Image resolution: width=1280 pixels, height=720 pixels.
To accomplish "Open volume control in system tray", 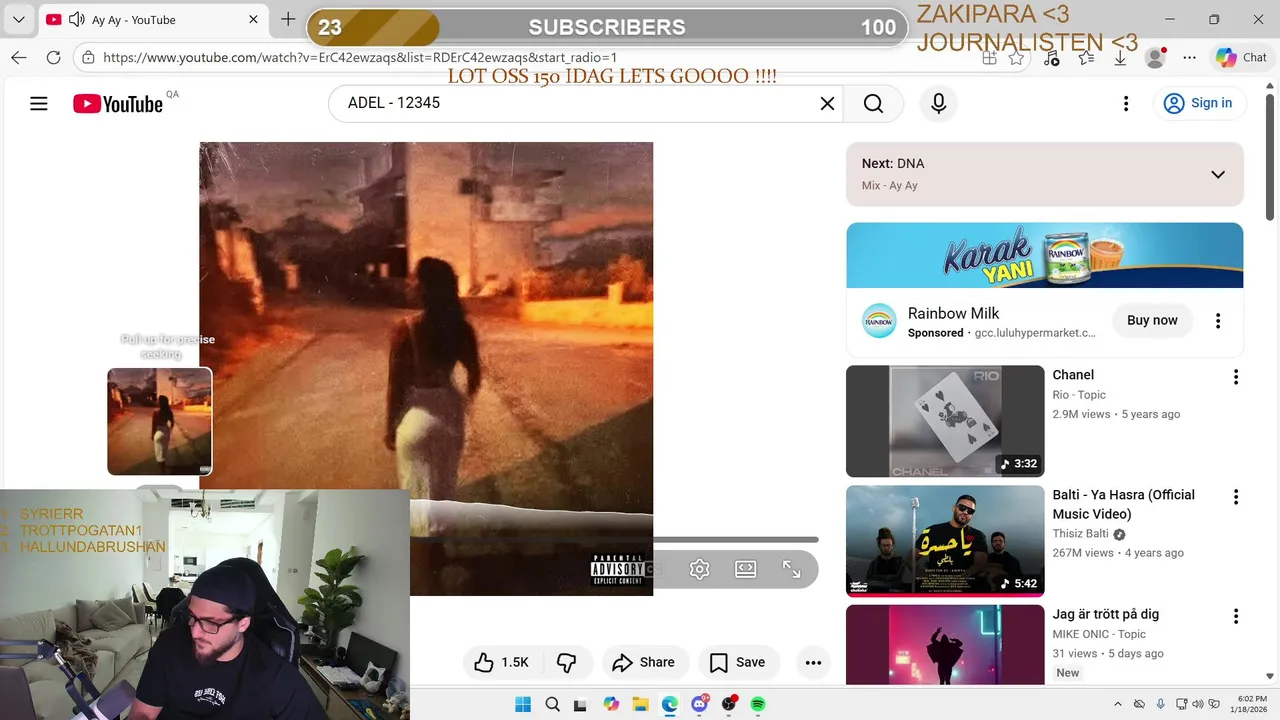I will [x=1198, y=704].
